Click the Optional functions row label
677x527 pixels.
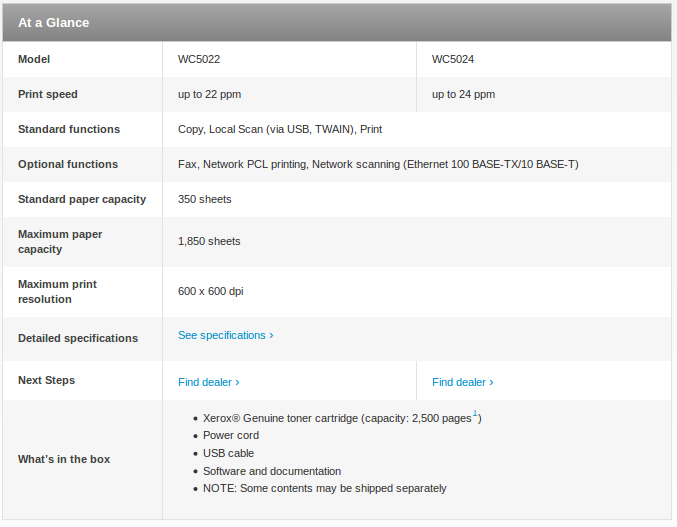pos(68,164)
